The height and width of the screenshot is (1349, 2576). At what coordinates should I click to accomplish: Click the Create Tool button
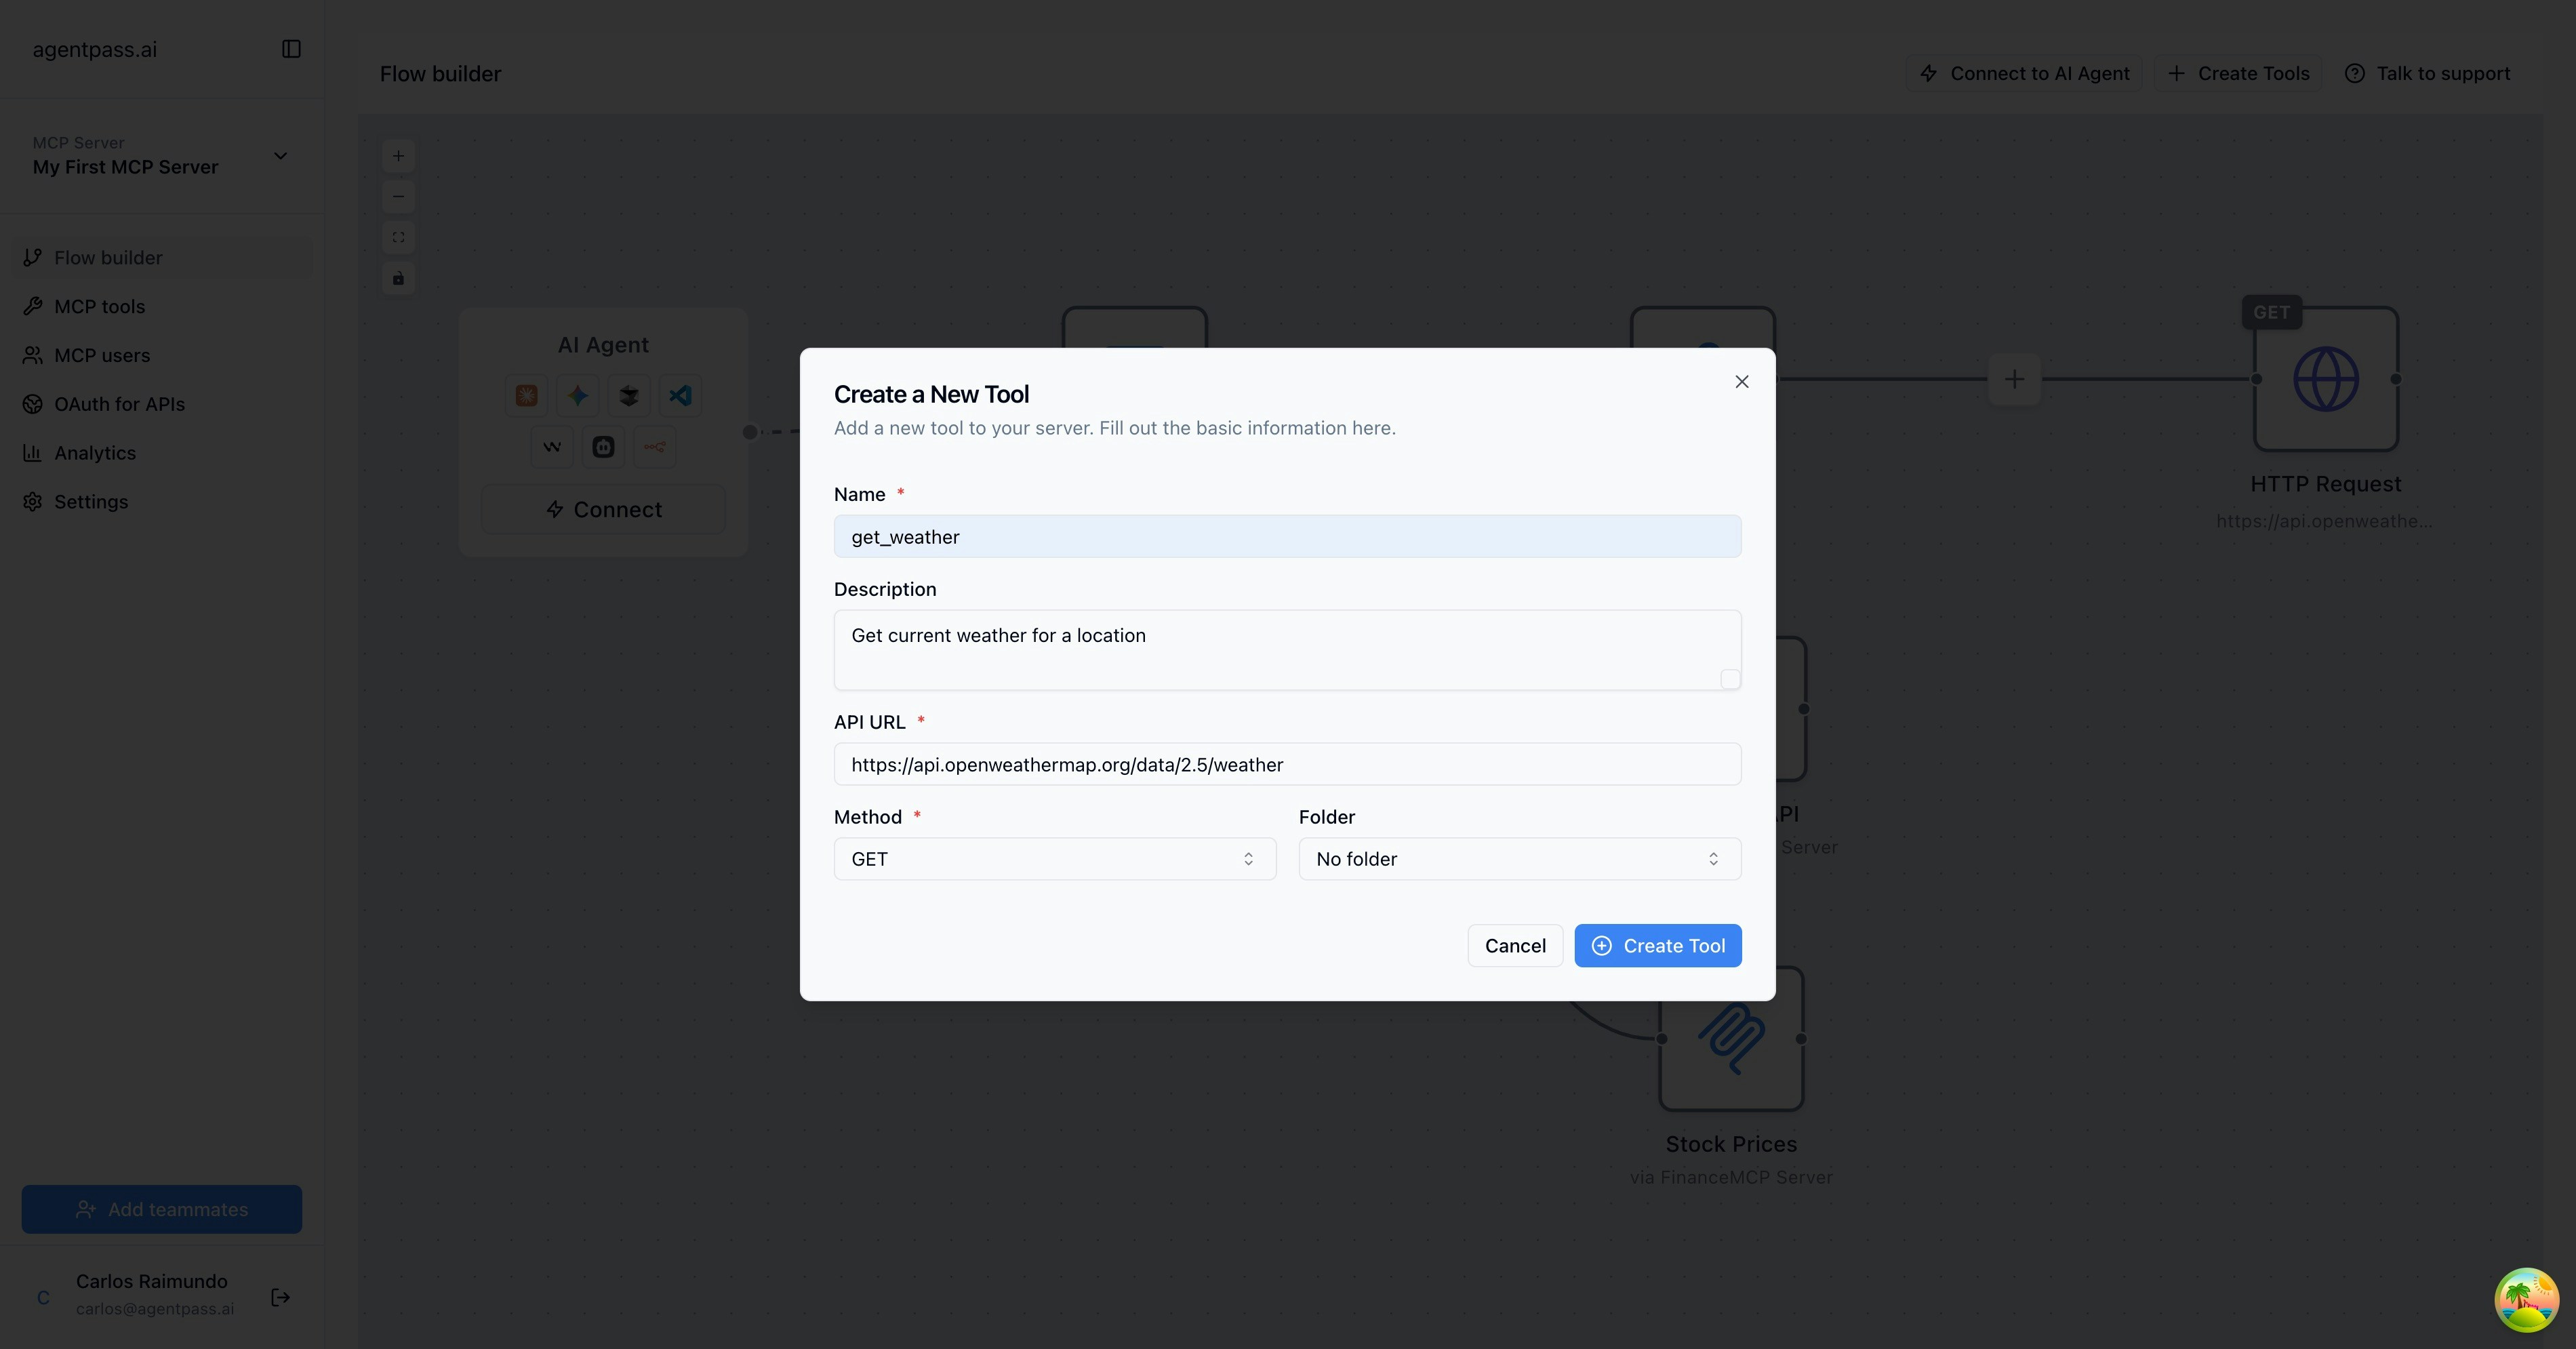tap(1657, 946)
